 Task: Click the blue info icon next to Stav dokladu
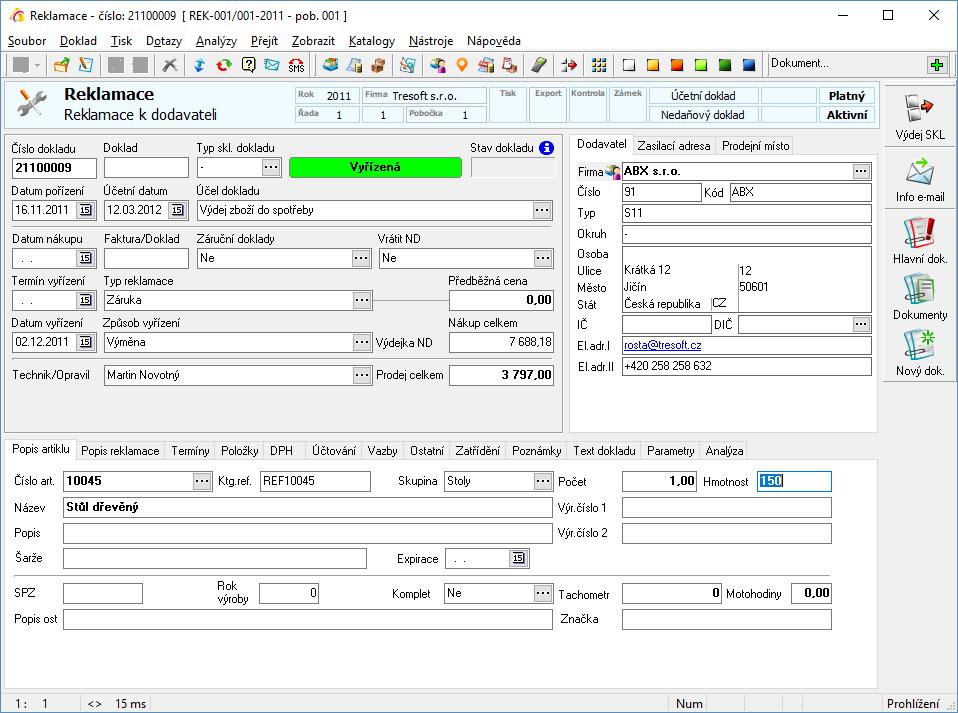pyautogui.click(x=547, y=148)
